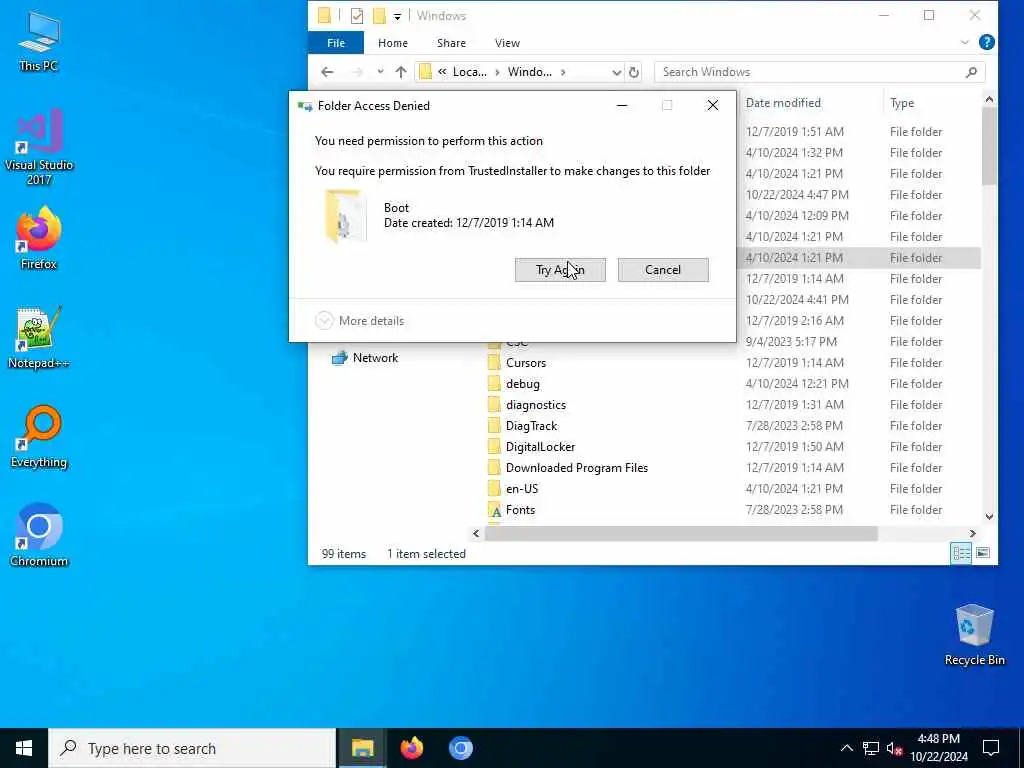Open the Recycle Bin on desktop
The height and width of the screenshot is (768, 1024).
tap(974, 635)
